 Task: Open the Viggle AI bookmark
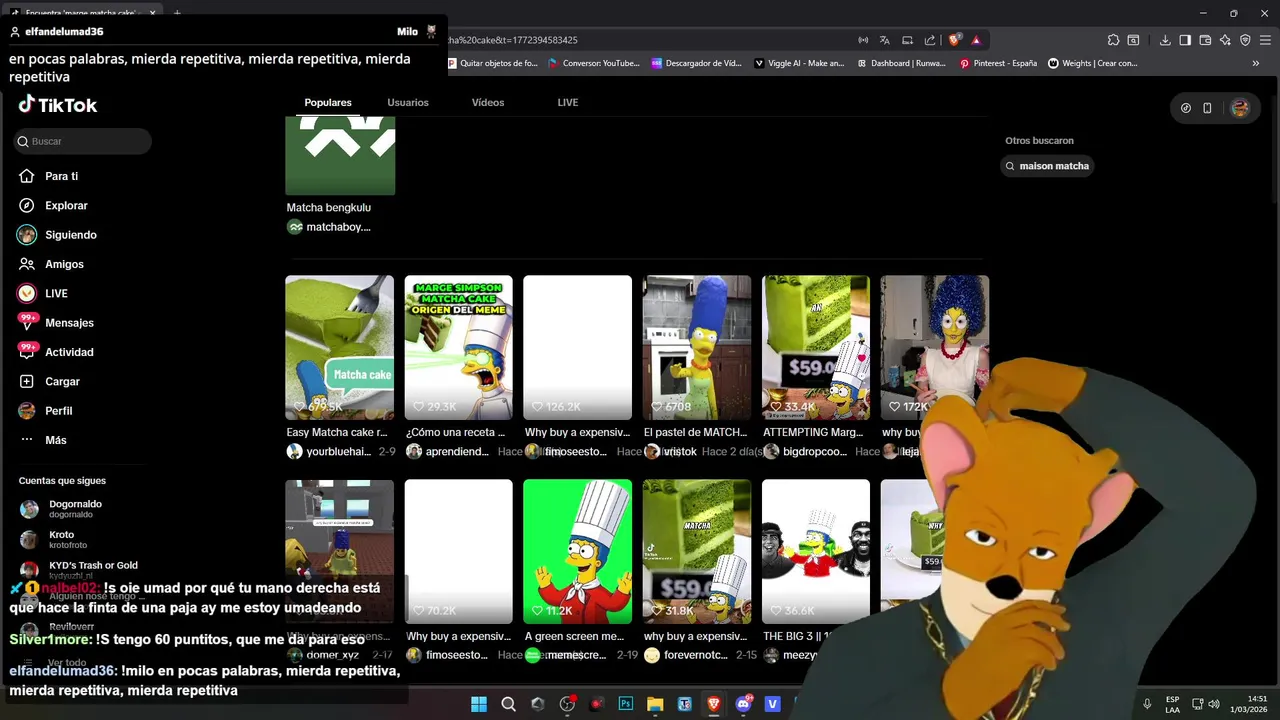point(798,63)
